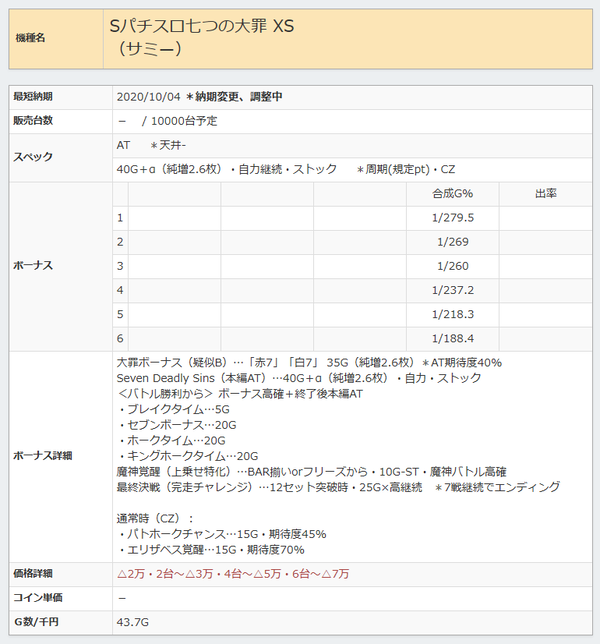Click the 'Seven Deadly Sins（本編AT）' line
600x644 pixels.
tap(299, 378)
